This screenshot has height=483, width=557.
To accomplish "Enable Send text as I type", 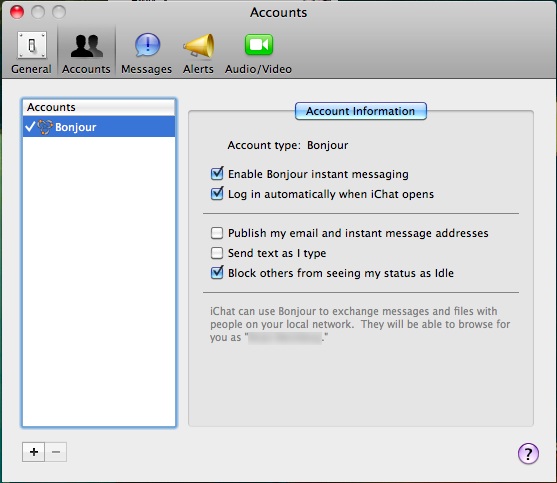I will tap(217, 253).
